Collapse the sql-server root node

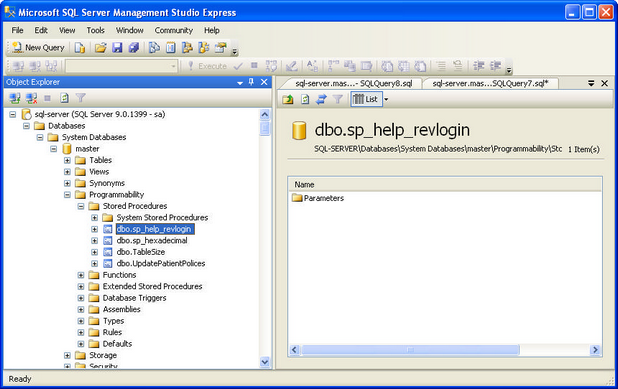13,114
